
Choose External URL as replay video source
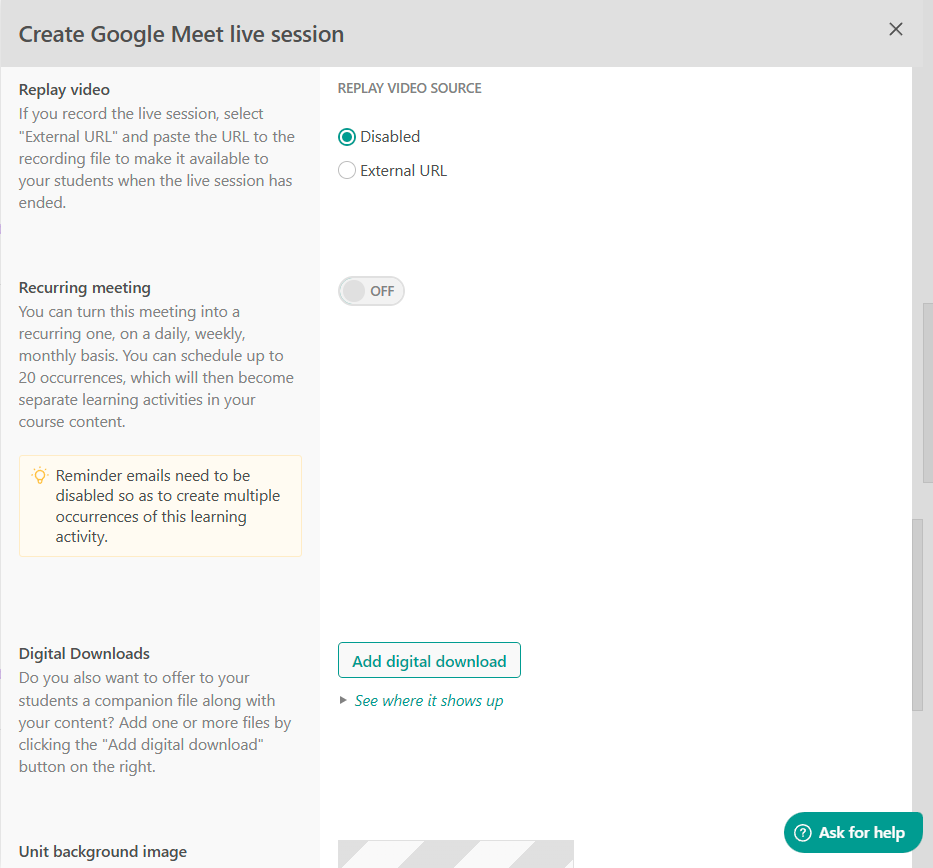pyautogui.click(x=347, y=171)
